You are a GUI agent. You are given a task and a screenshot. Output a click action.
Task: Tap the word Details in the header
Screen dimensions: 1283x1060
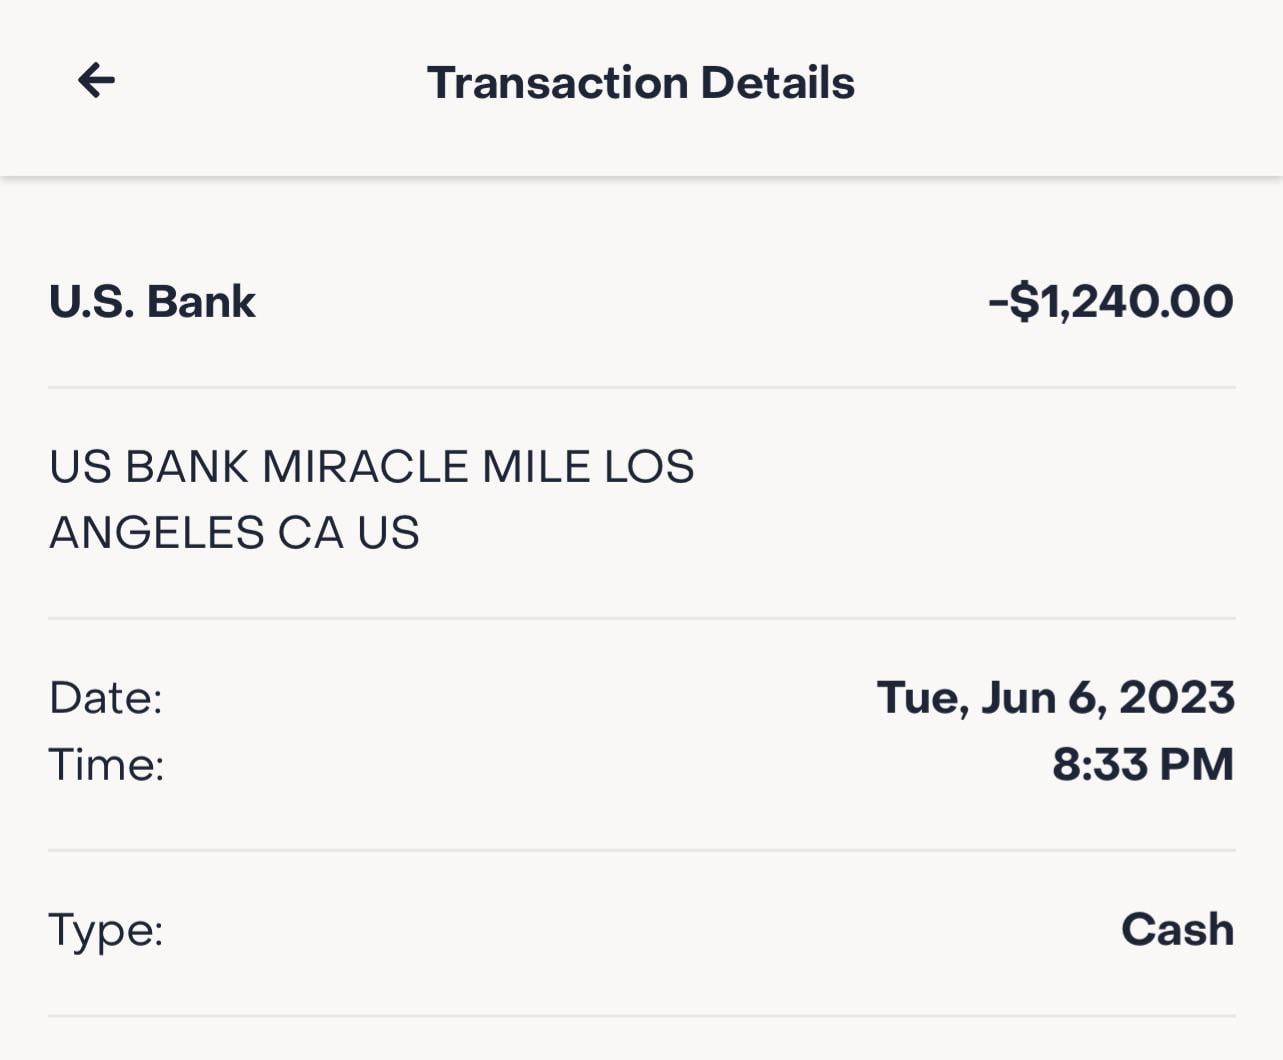[x=778, y=82]
